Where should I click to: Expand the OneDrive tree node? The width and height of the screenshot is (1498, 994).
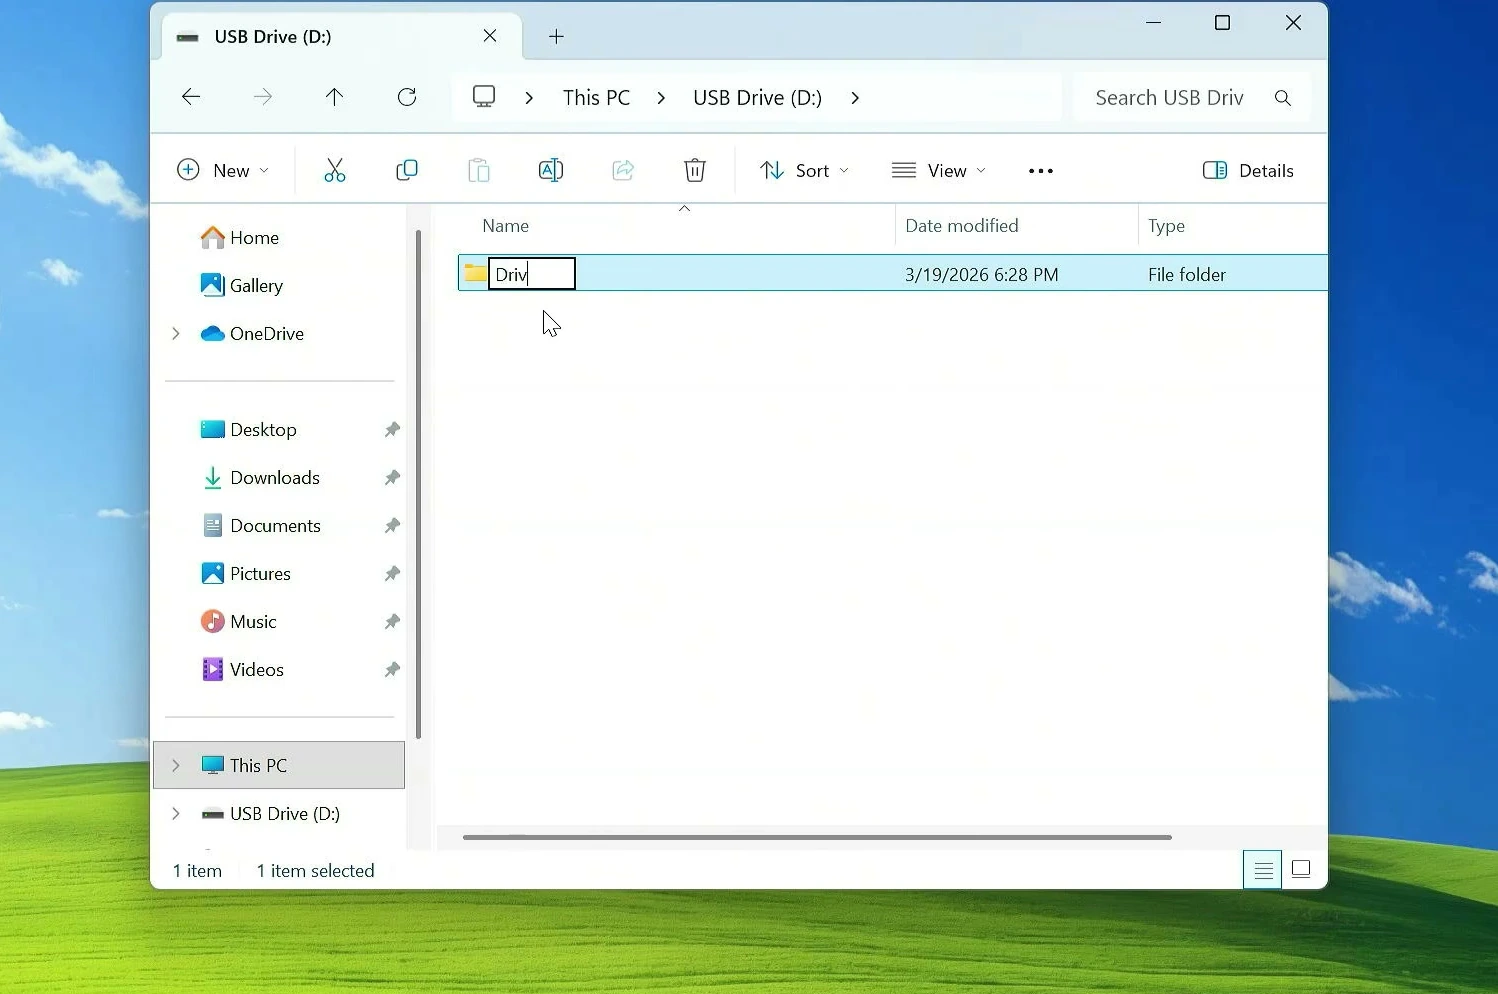pos(176,333)
